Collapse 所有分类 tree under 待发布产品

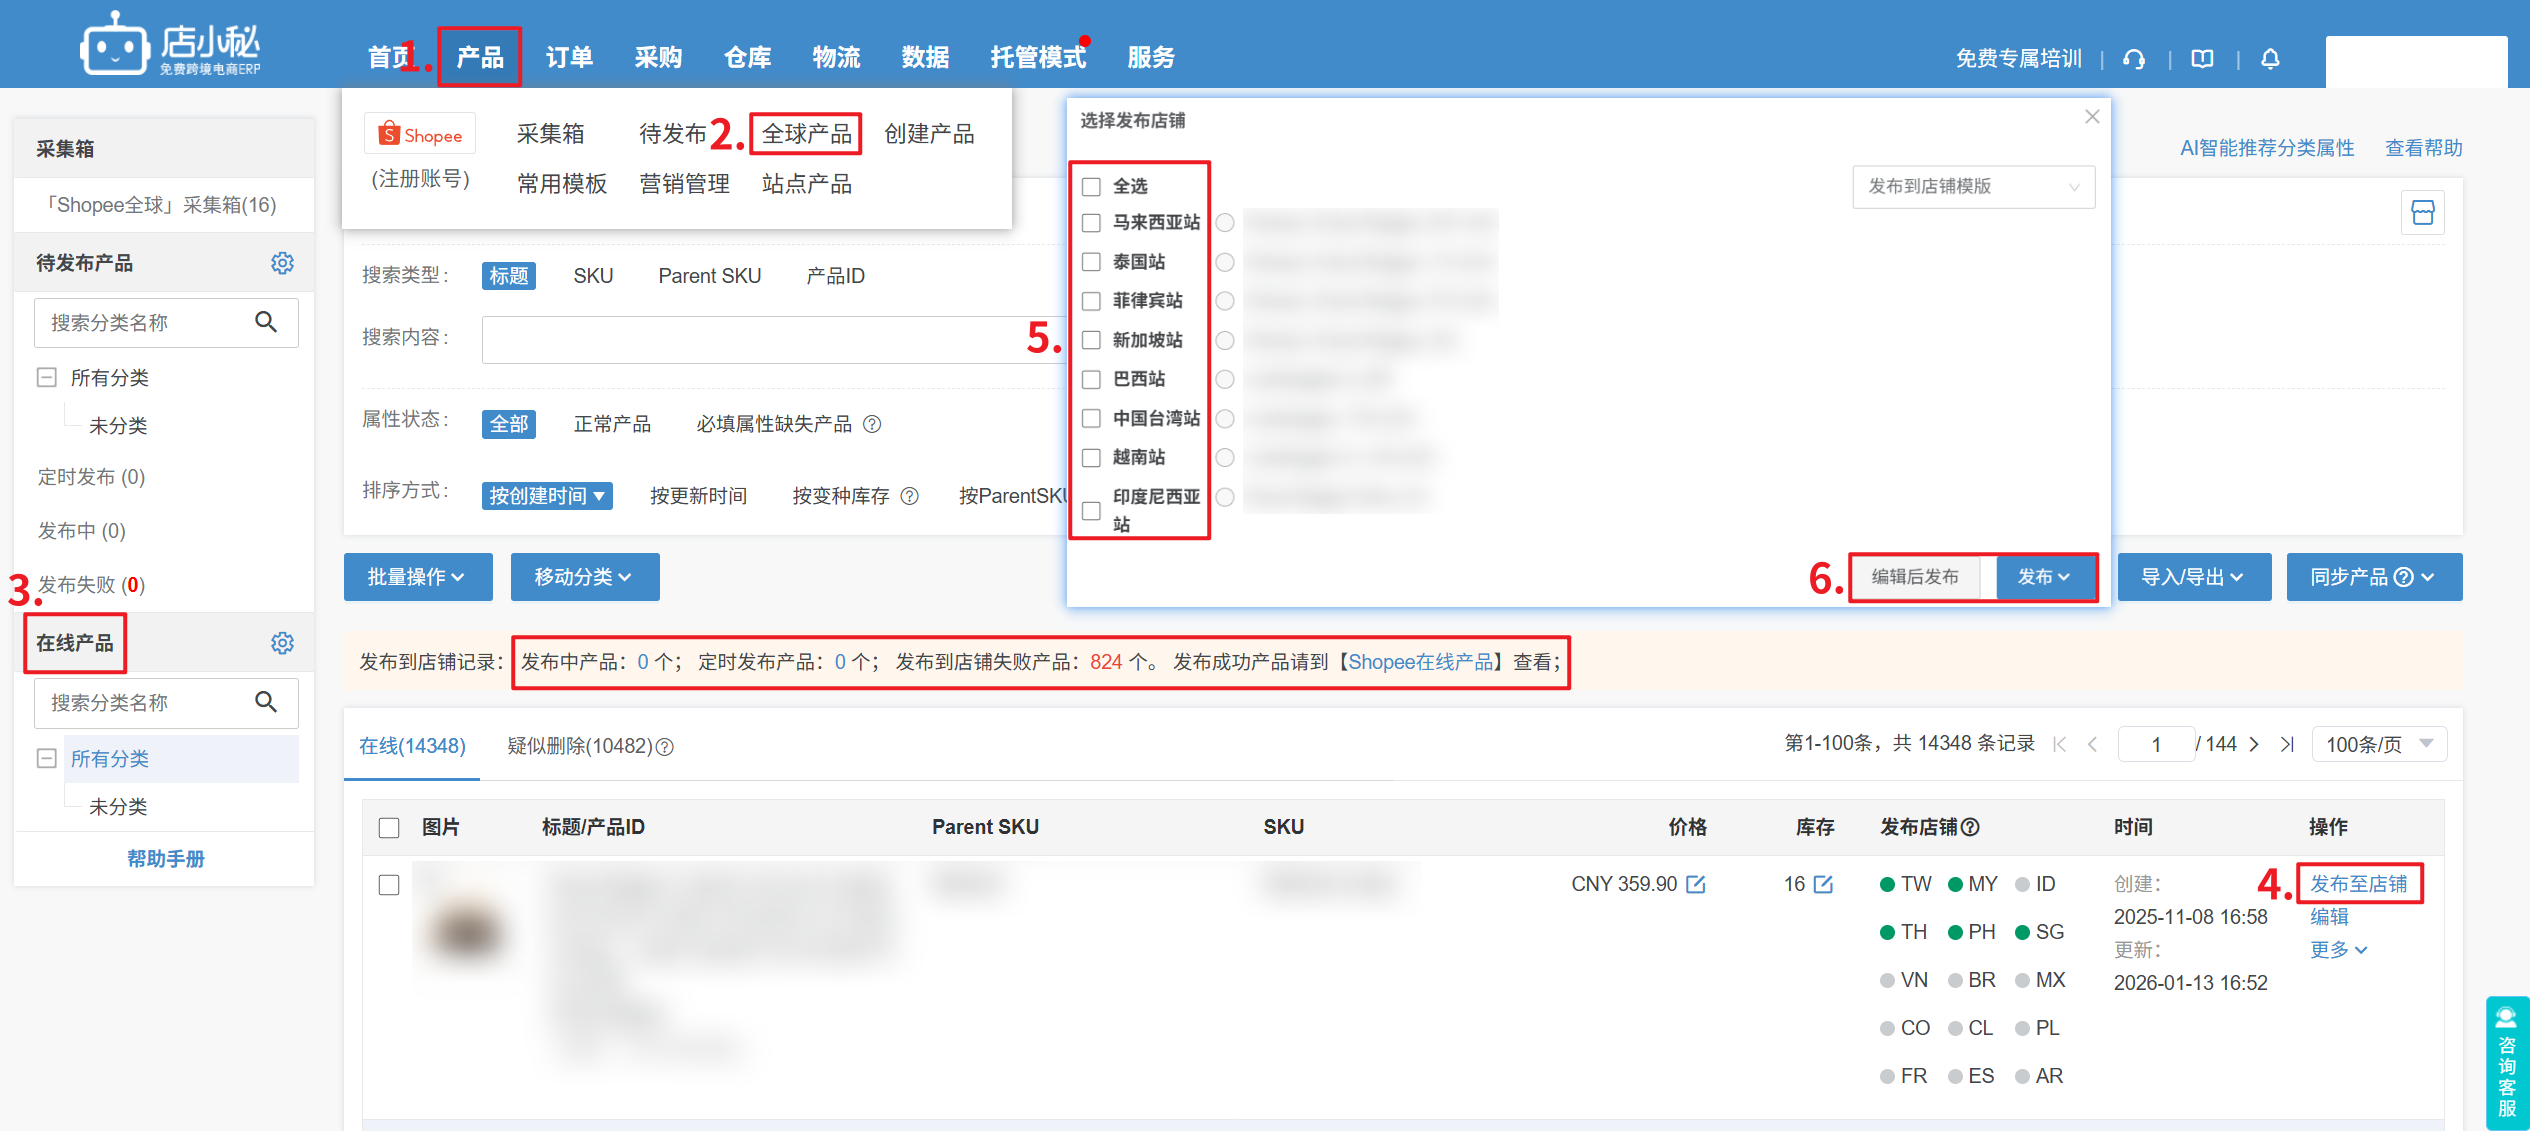(46, 377)
